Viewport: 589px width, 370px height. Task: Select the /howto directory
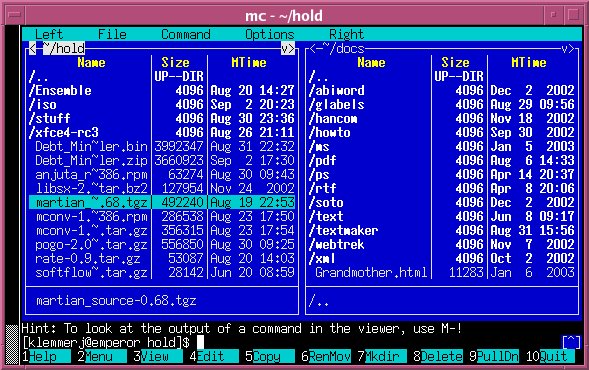[442, 132]
